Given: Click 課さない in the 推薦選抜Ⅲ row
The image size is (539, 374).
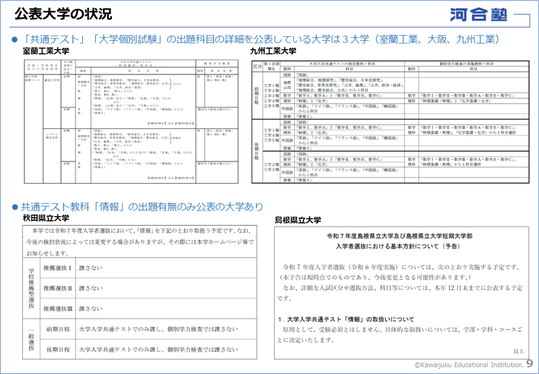Looking at the screenshot, I should 91,308.
